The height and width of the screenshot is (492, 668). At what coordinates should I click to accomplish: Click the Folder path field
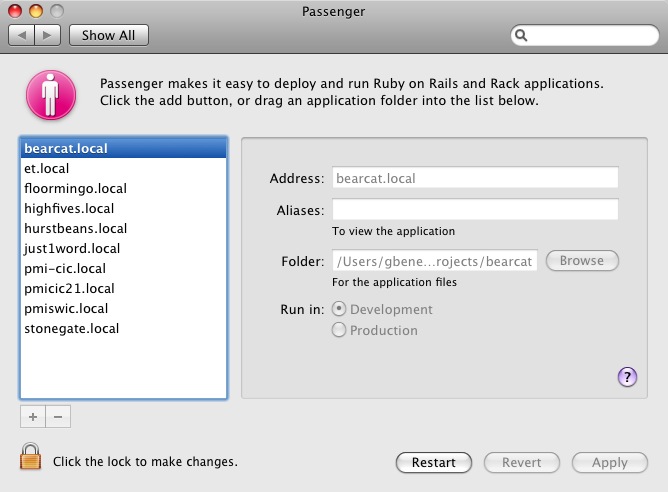click(435, 260)
